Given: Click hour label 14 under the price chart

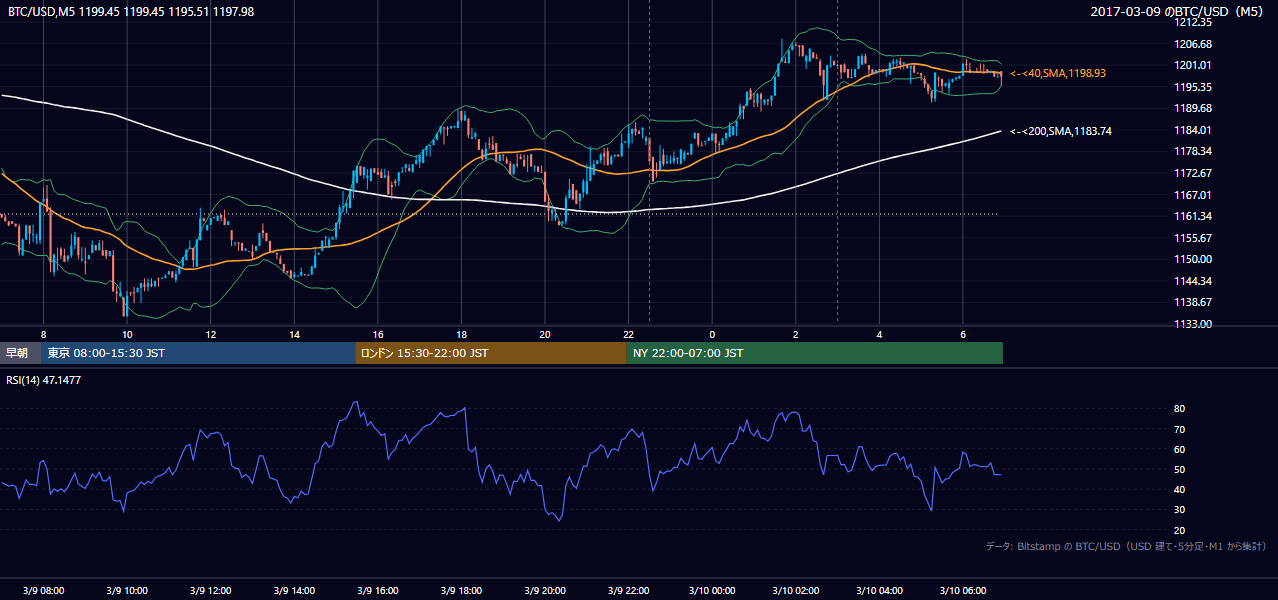Looking at the screenshot, I should pyautogui.click(x=294, y=333).
